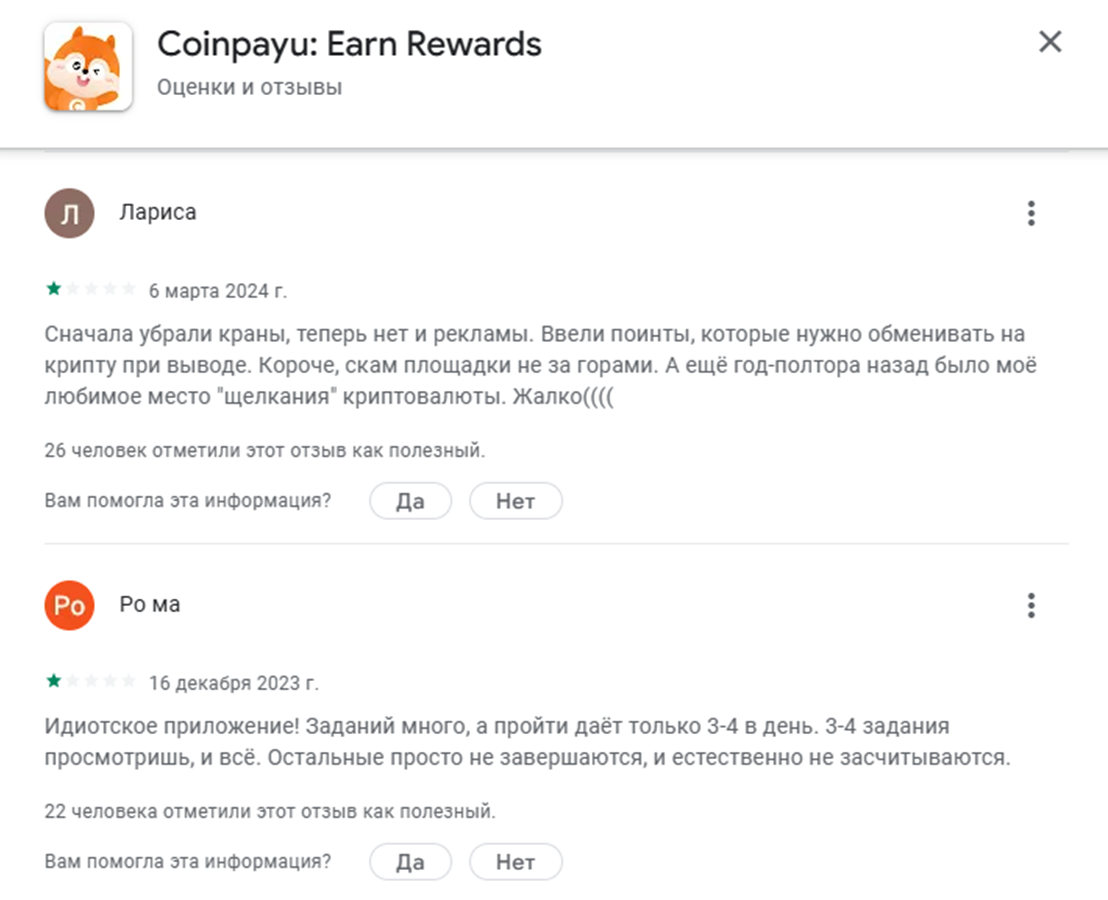Click the Оценки и отзывы subtitle
Screen dimensions: 1108x900
click(x=249, y=88)
